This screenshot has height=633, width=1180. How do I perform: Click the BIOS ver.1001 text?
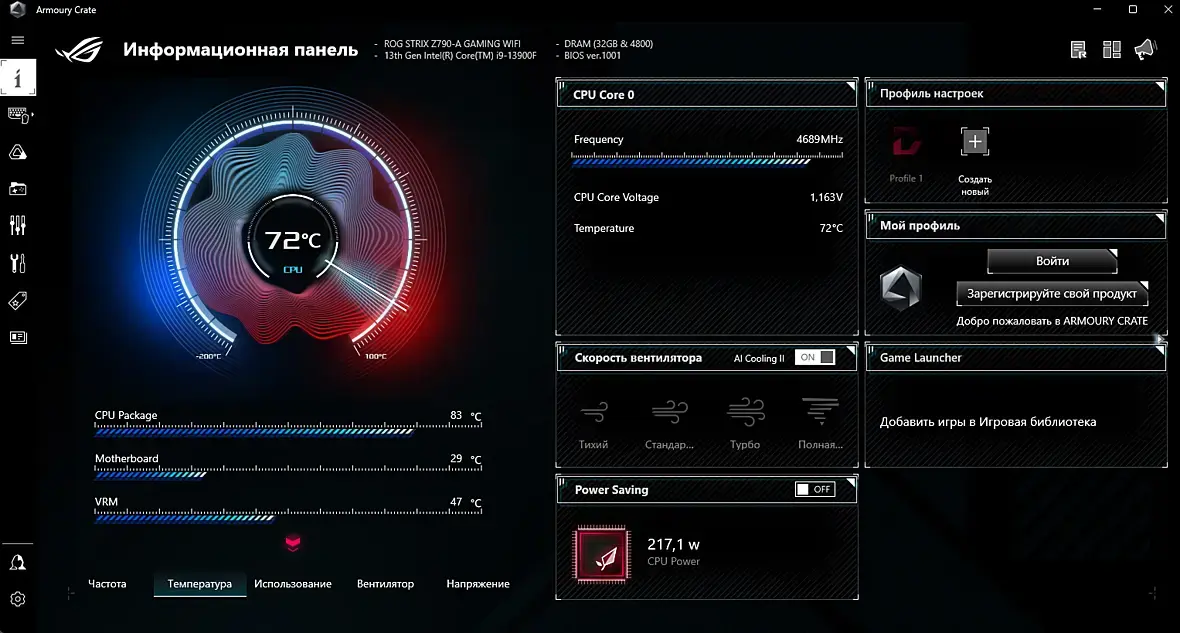pyautogui.click(x=592, y=56)
